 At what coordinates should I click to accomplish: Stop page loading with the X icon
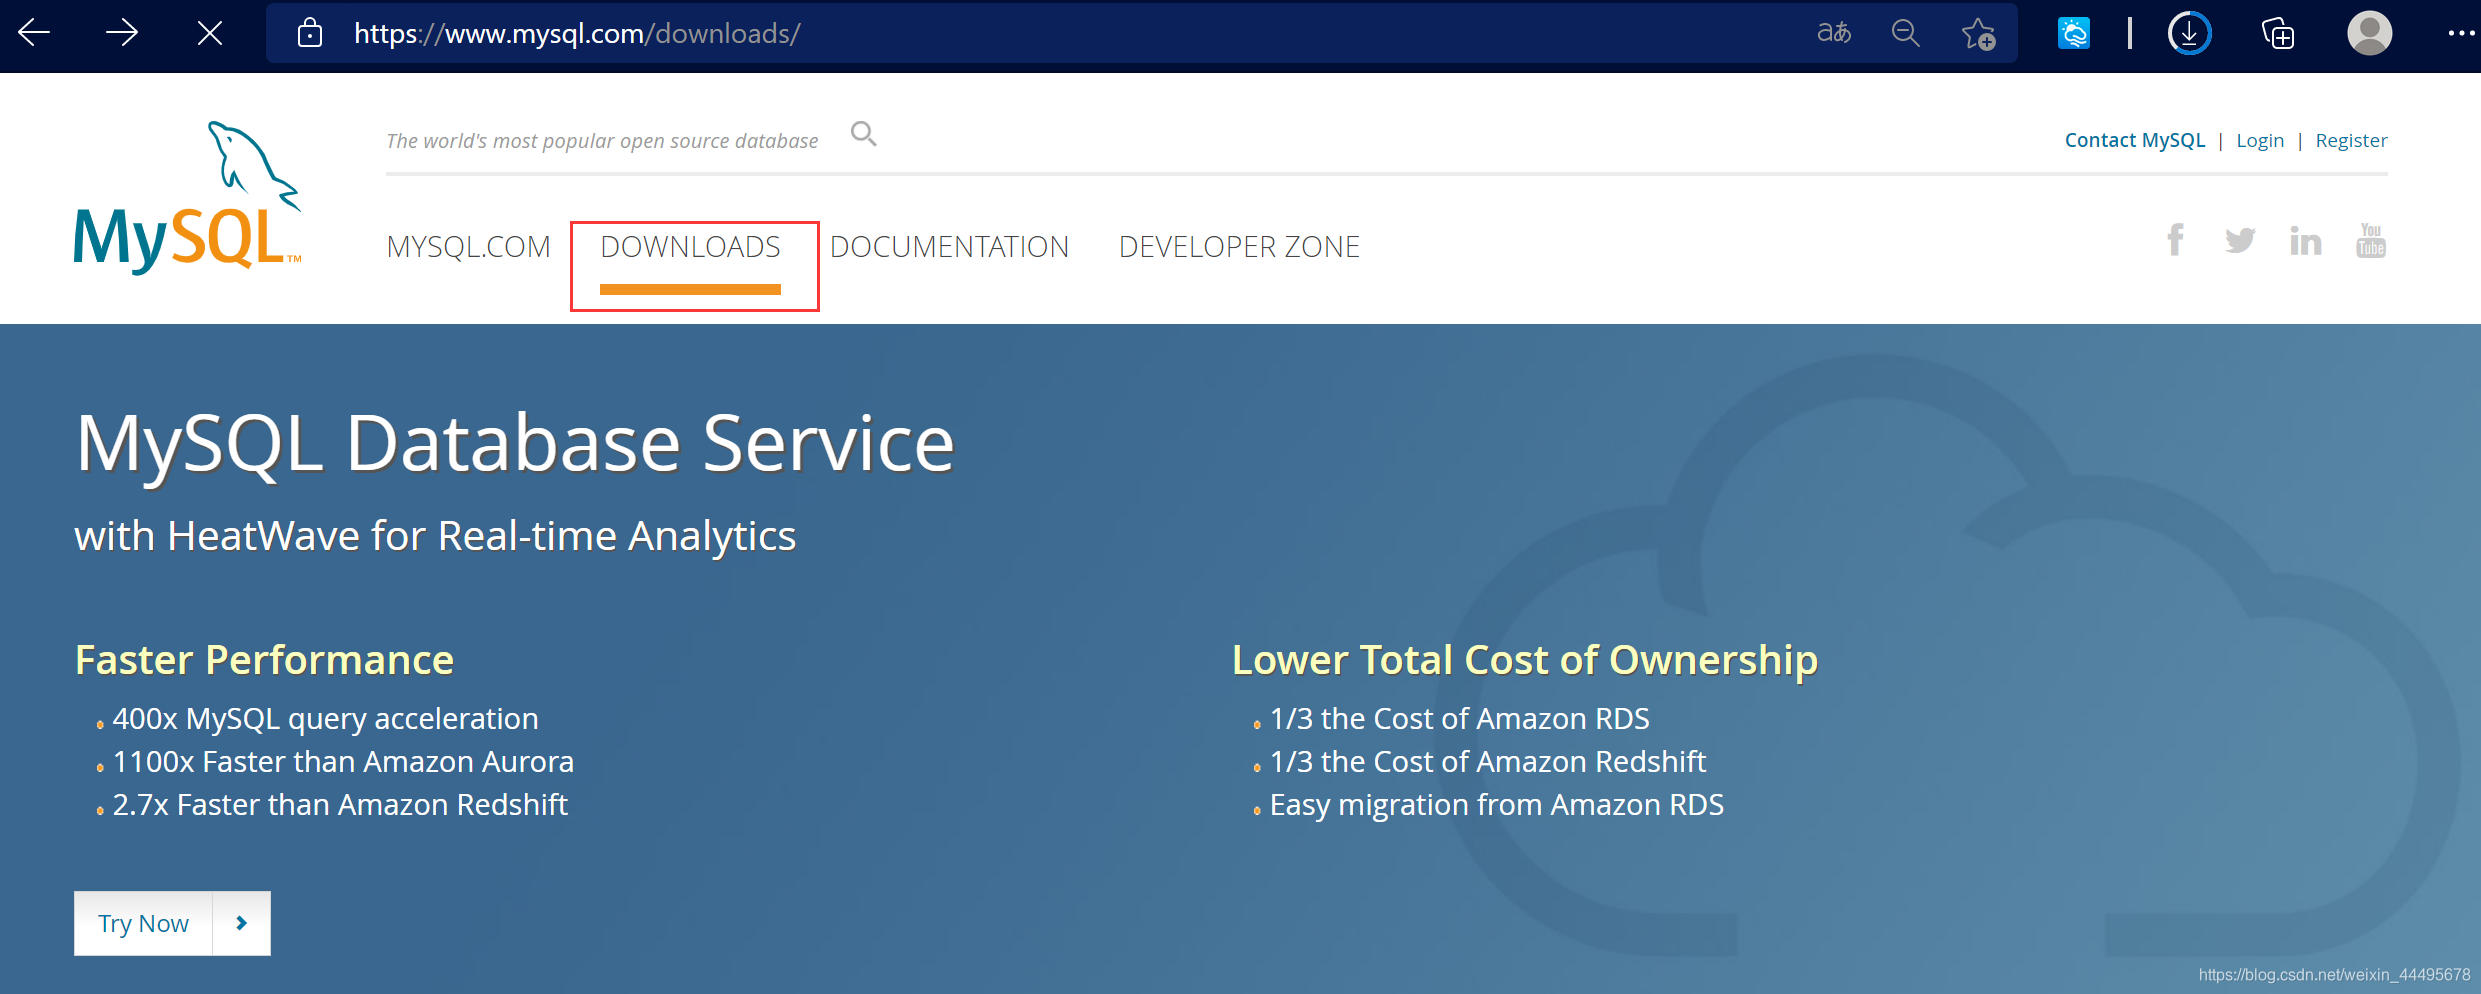click(x=210, y=33)
